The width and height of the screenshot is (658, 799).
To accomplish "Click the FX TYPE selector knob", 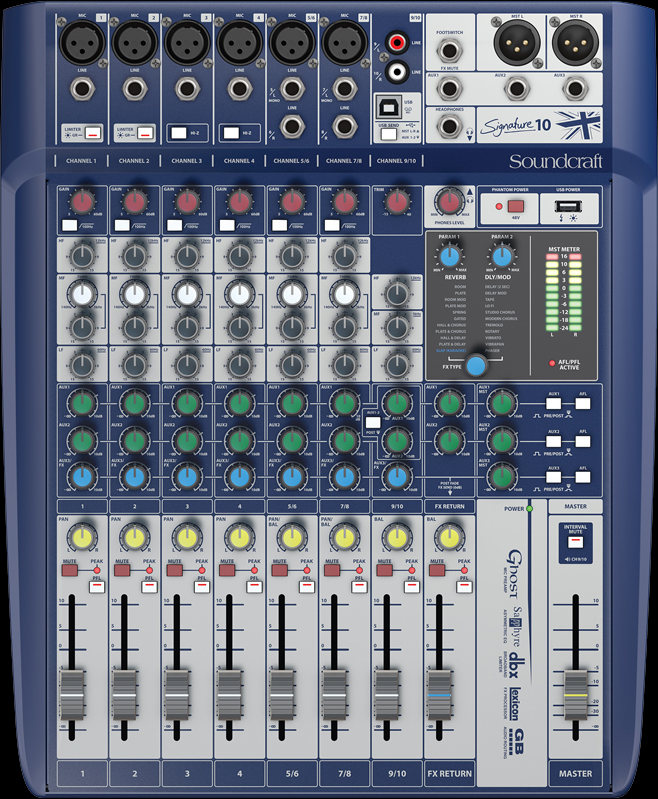I will pos(476,365).
